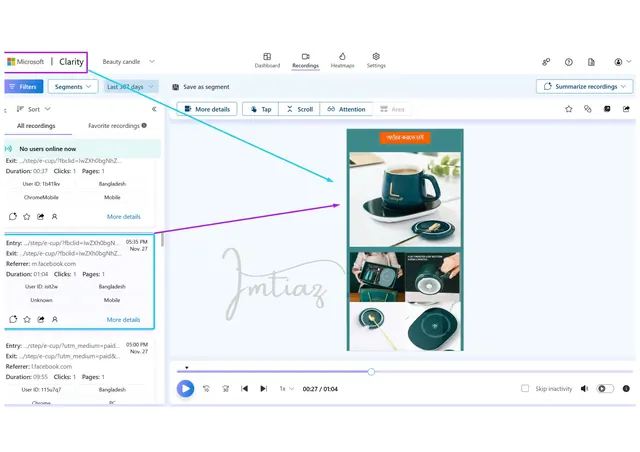Image resolution: width=640 pixels, height=452 pixels.
Task: Open More details on m.facebook.com referrer card
Action: tap(123, 319)
